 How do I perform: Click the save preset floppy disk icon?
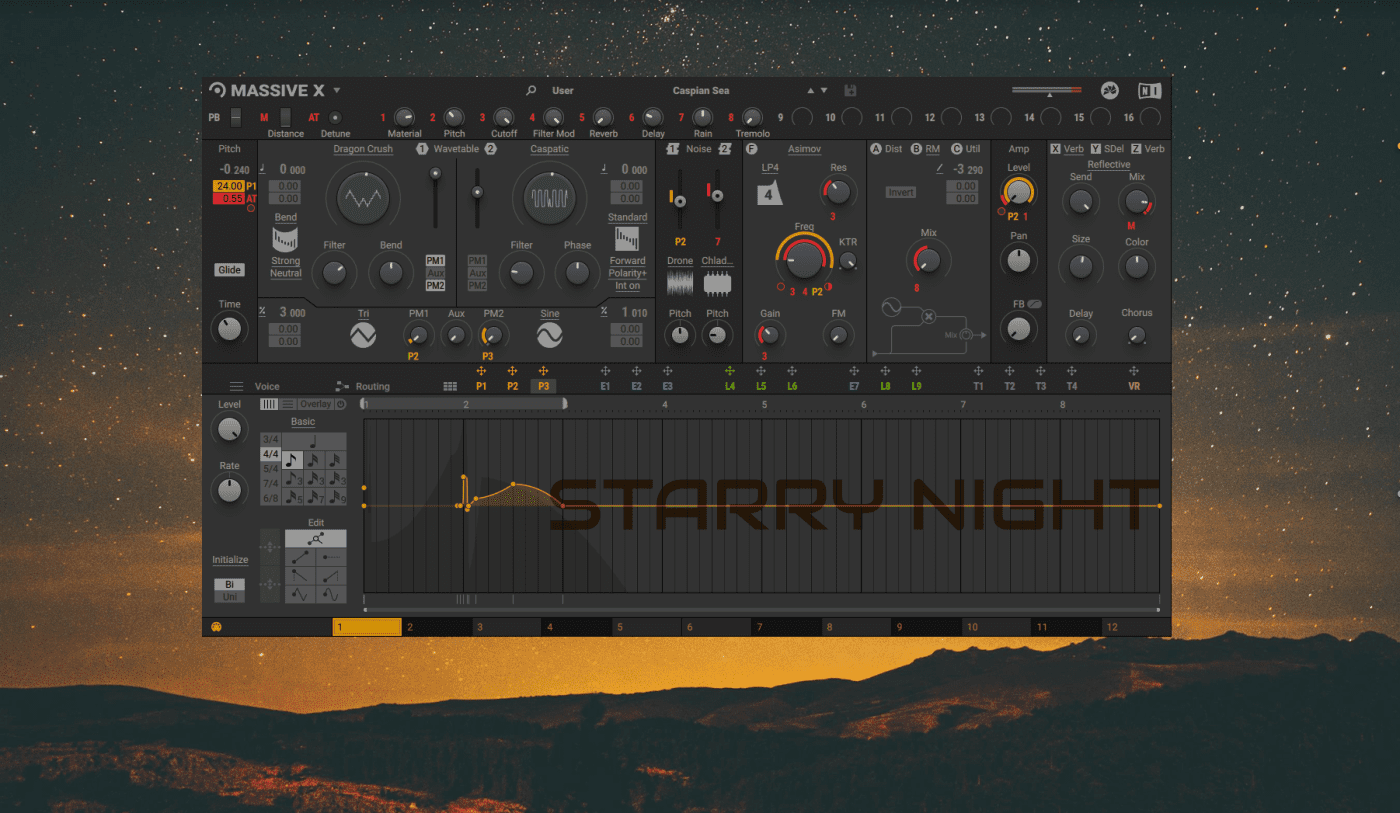[850, 90]
